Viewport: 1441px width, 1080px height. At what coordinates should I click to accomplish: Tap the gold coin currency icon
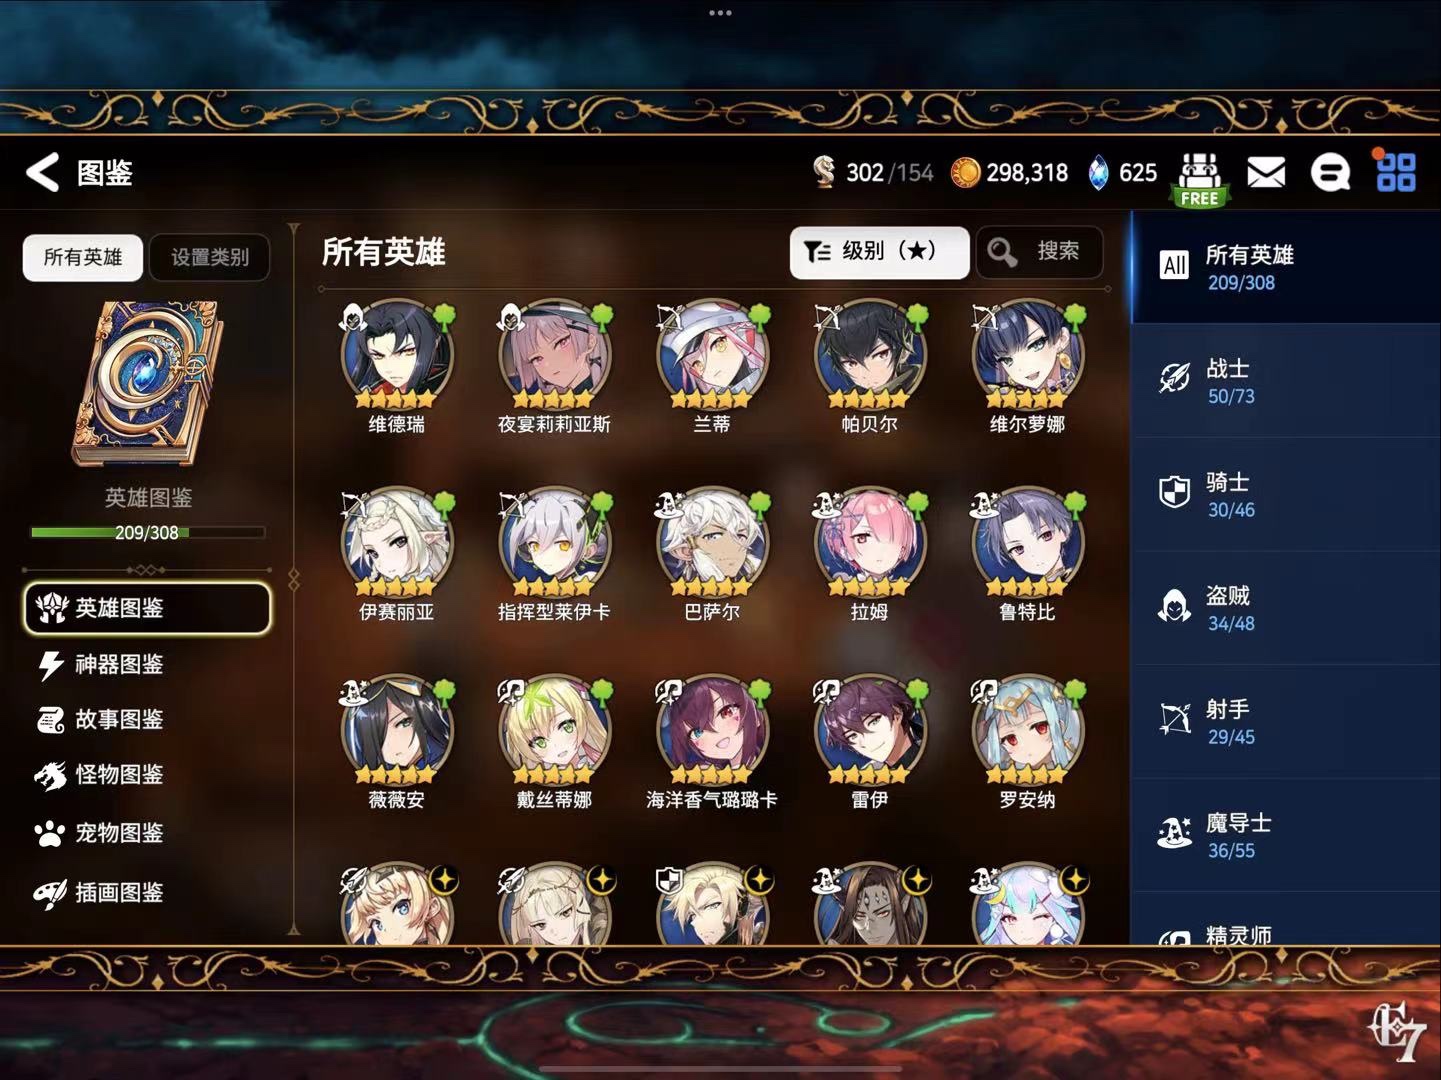(x=965, y=173)
